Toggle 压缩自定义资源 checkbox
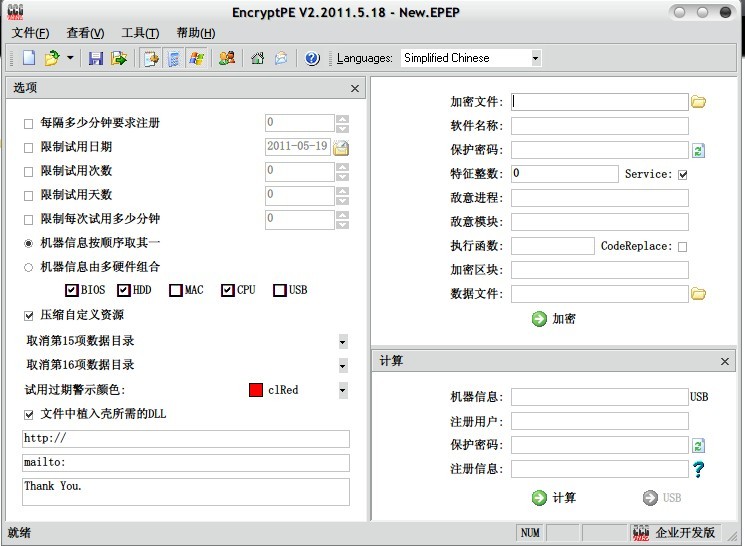 coord(29,316)
